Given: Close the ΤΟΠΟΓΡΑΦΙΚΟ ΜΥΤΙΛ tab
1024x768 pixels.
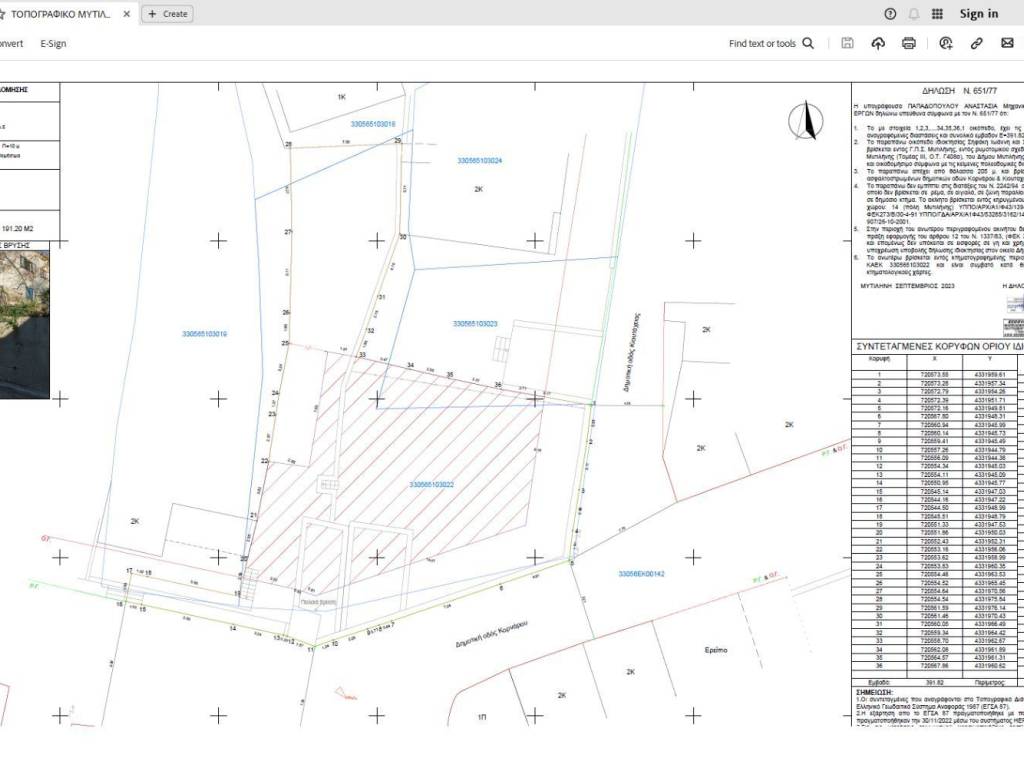Looking at the screenshot, I should tap(125, 14).
